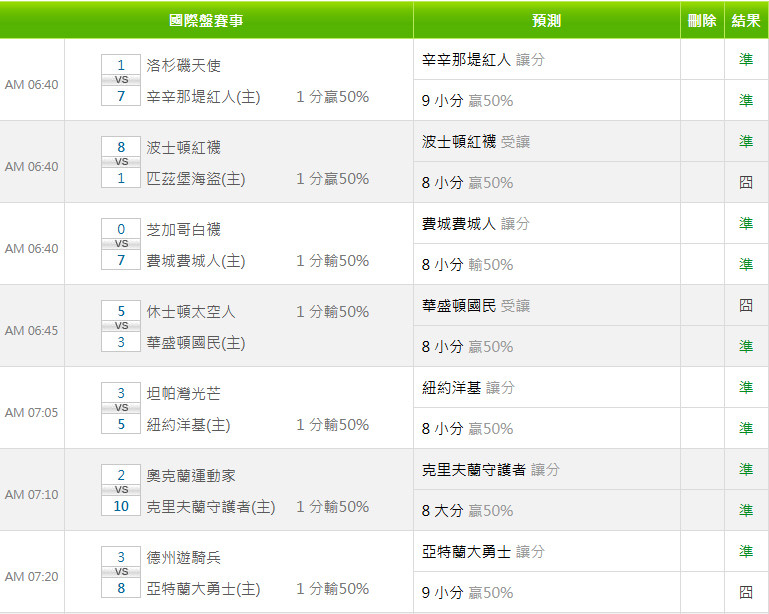Click 1 分輸50% beside 紐約洋基(主)
The height and width of the screenshot is (614, 769).
point(333,424)
